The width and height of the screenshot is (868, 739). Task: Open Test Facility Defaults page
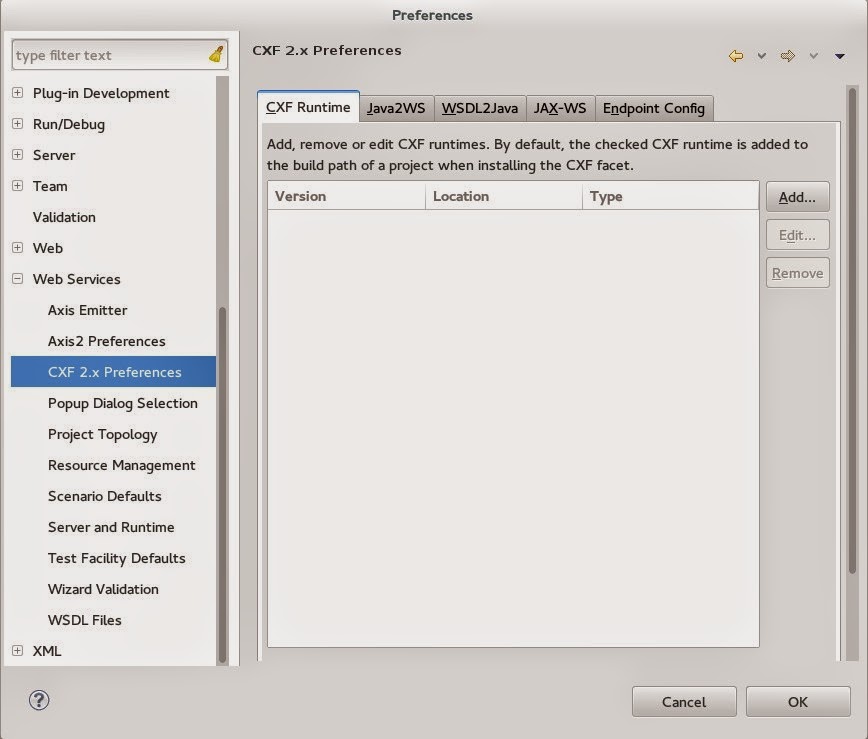pyautogui.click(x=116, y=558)
